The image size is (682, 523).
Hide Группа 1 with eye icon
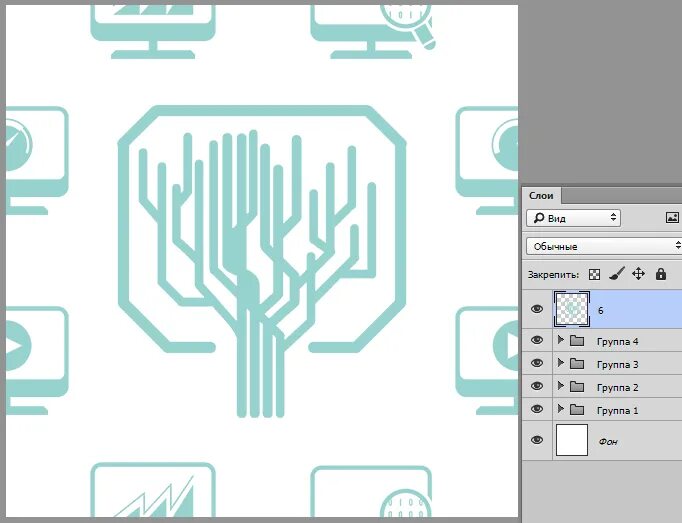pyautogui.click(x=537, y=409)
